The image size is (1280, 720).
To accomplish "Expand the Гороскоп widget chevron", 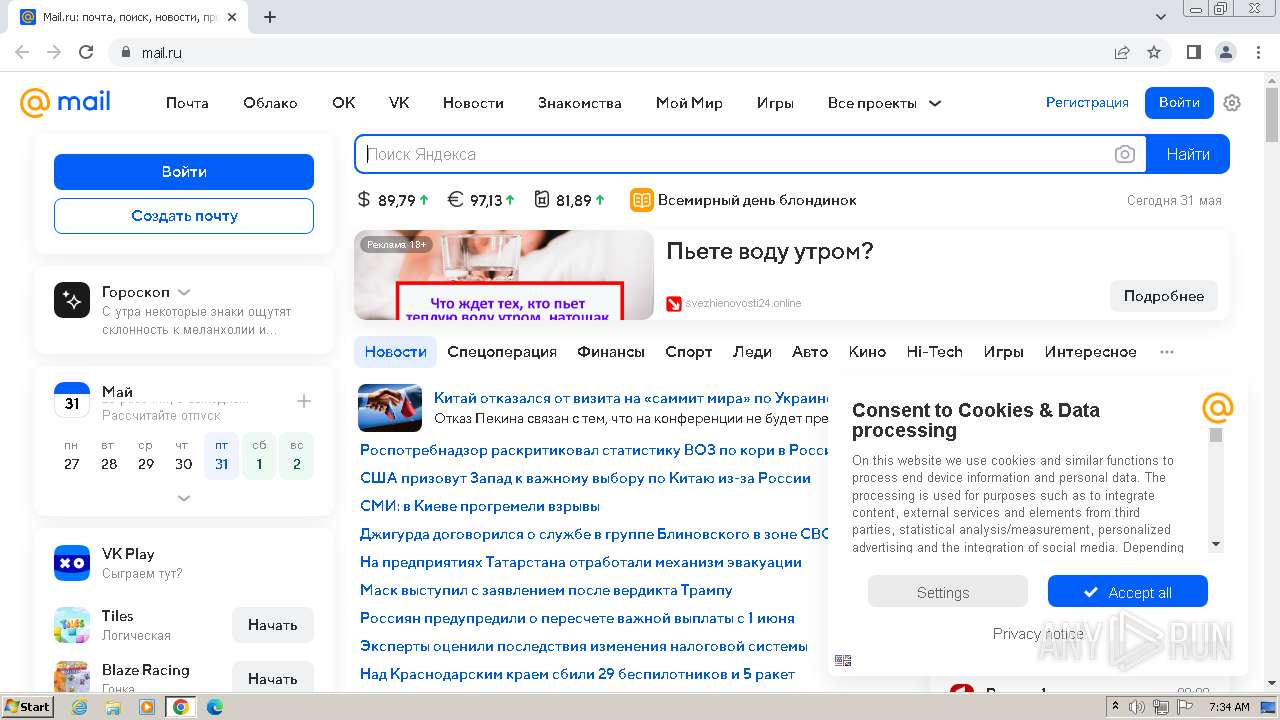I will 184,292.
